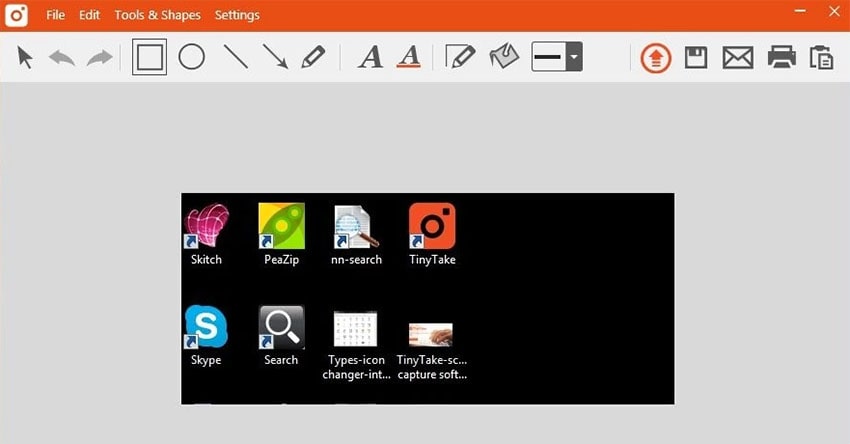
Task: Undo the last annotation
Action: coord(62,57)
